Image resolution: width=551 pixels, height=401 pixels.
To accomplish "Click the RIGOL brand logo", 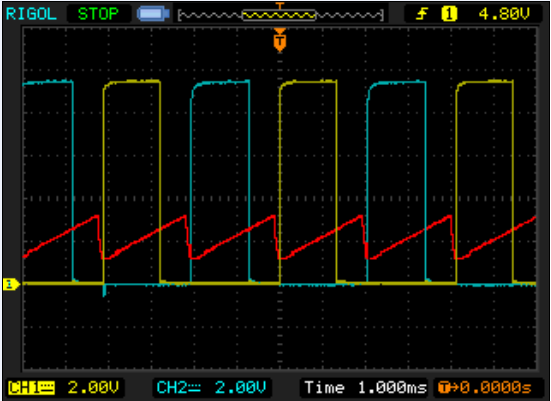I will point(31,14).
